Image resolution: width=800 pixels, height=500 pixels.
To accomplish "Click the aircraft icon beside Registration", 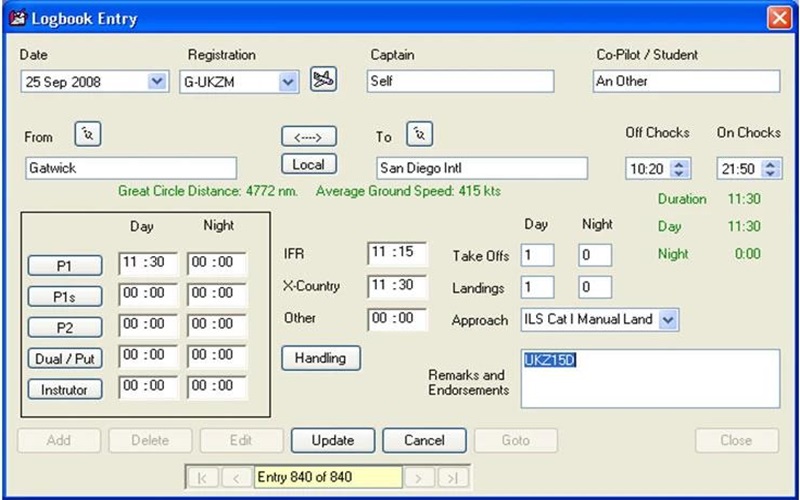I will click(323, 80).
